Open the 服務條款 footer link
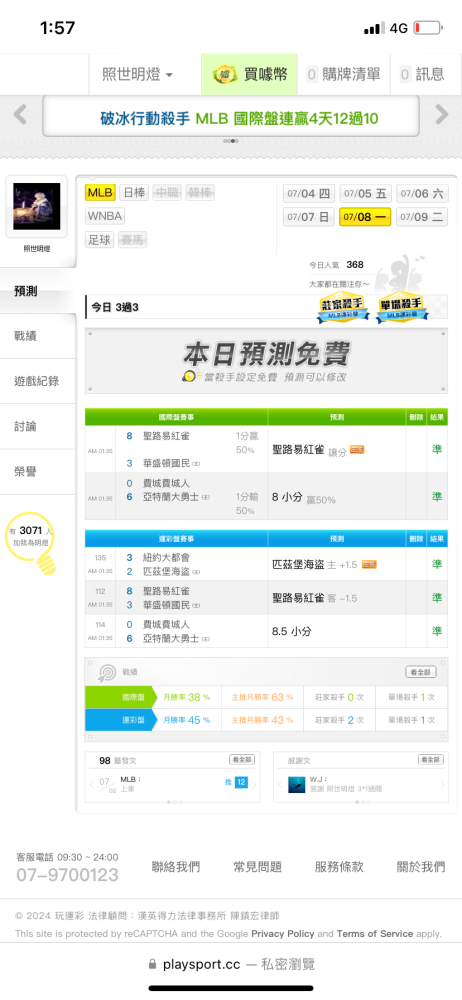The width and height of the screenshot is (462, 1000). (339, 867)
